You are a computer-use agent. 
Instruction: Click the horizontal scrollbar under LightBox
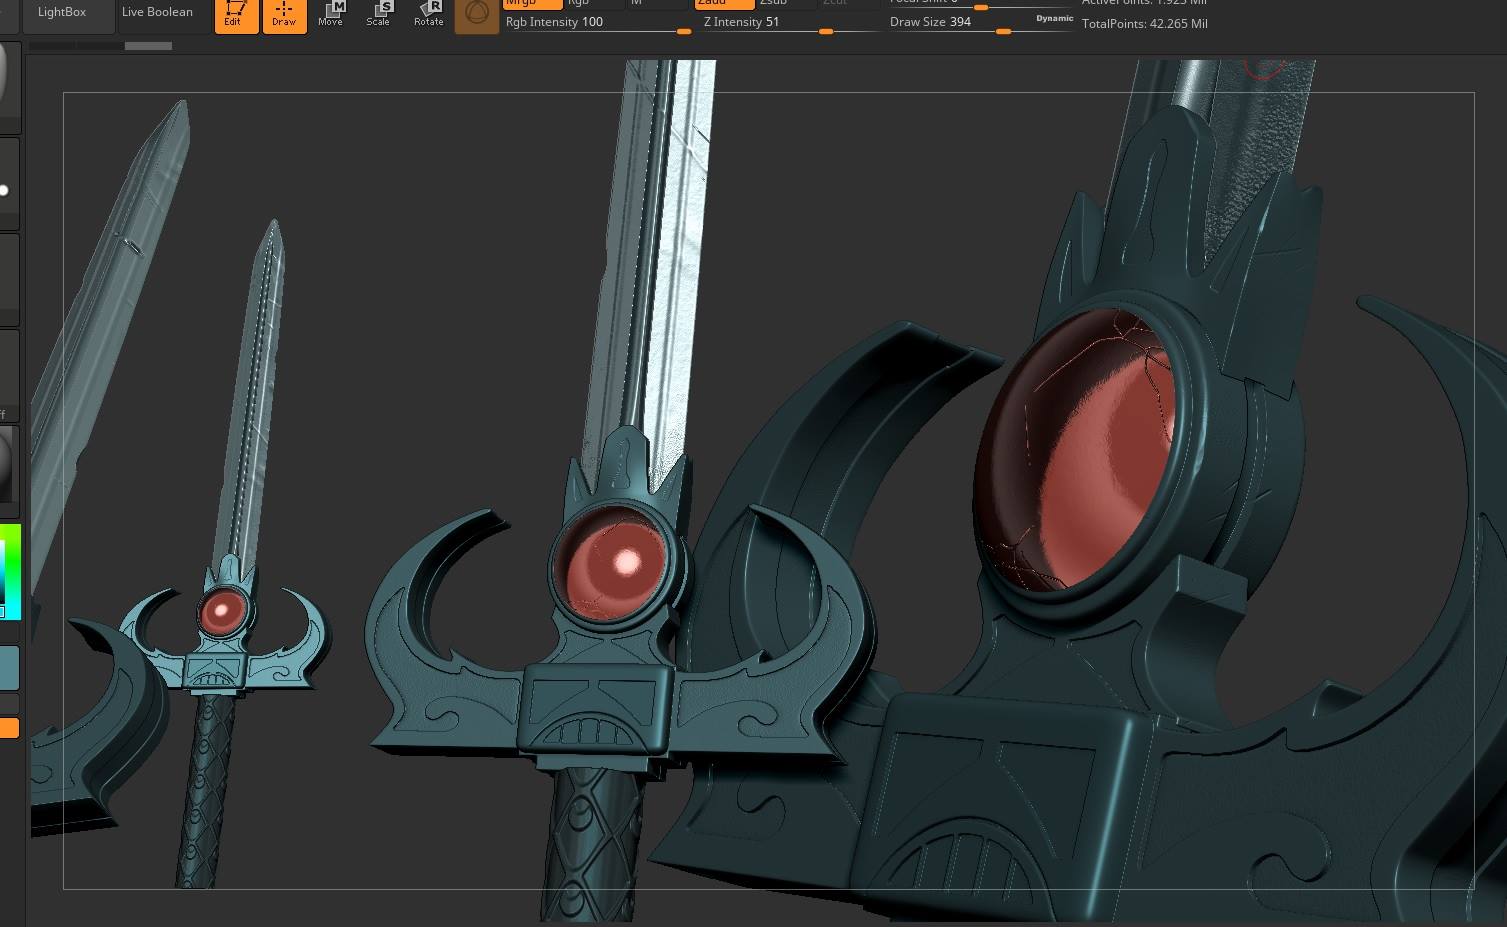point(100,46)
